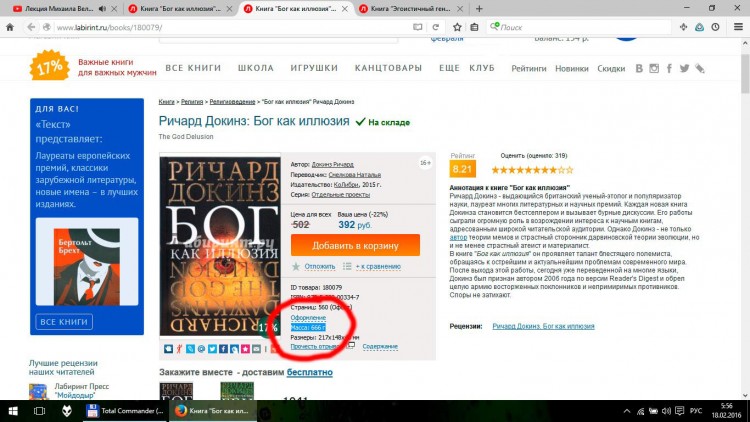Open the Скидки link

coord(611,68)
